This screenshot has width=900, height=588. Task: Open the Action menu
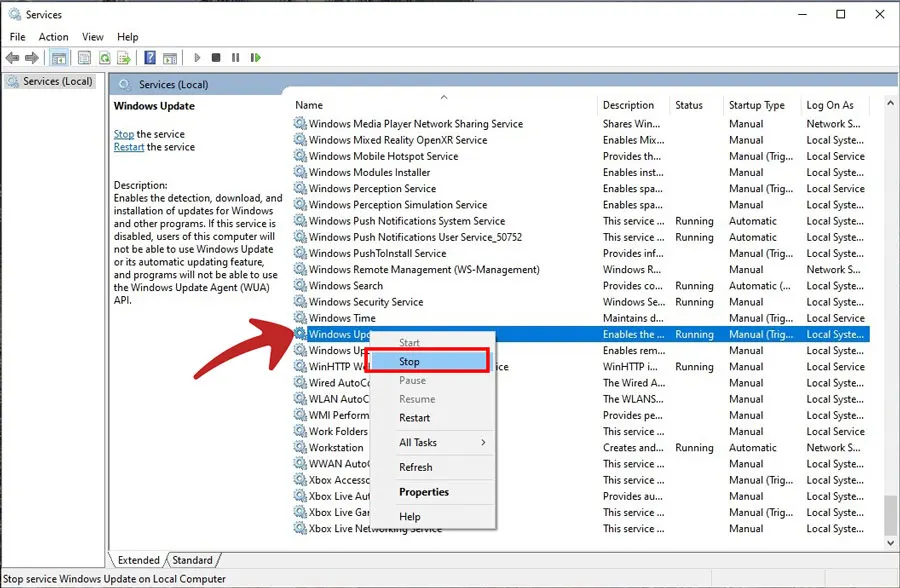click(53, 37)
